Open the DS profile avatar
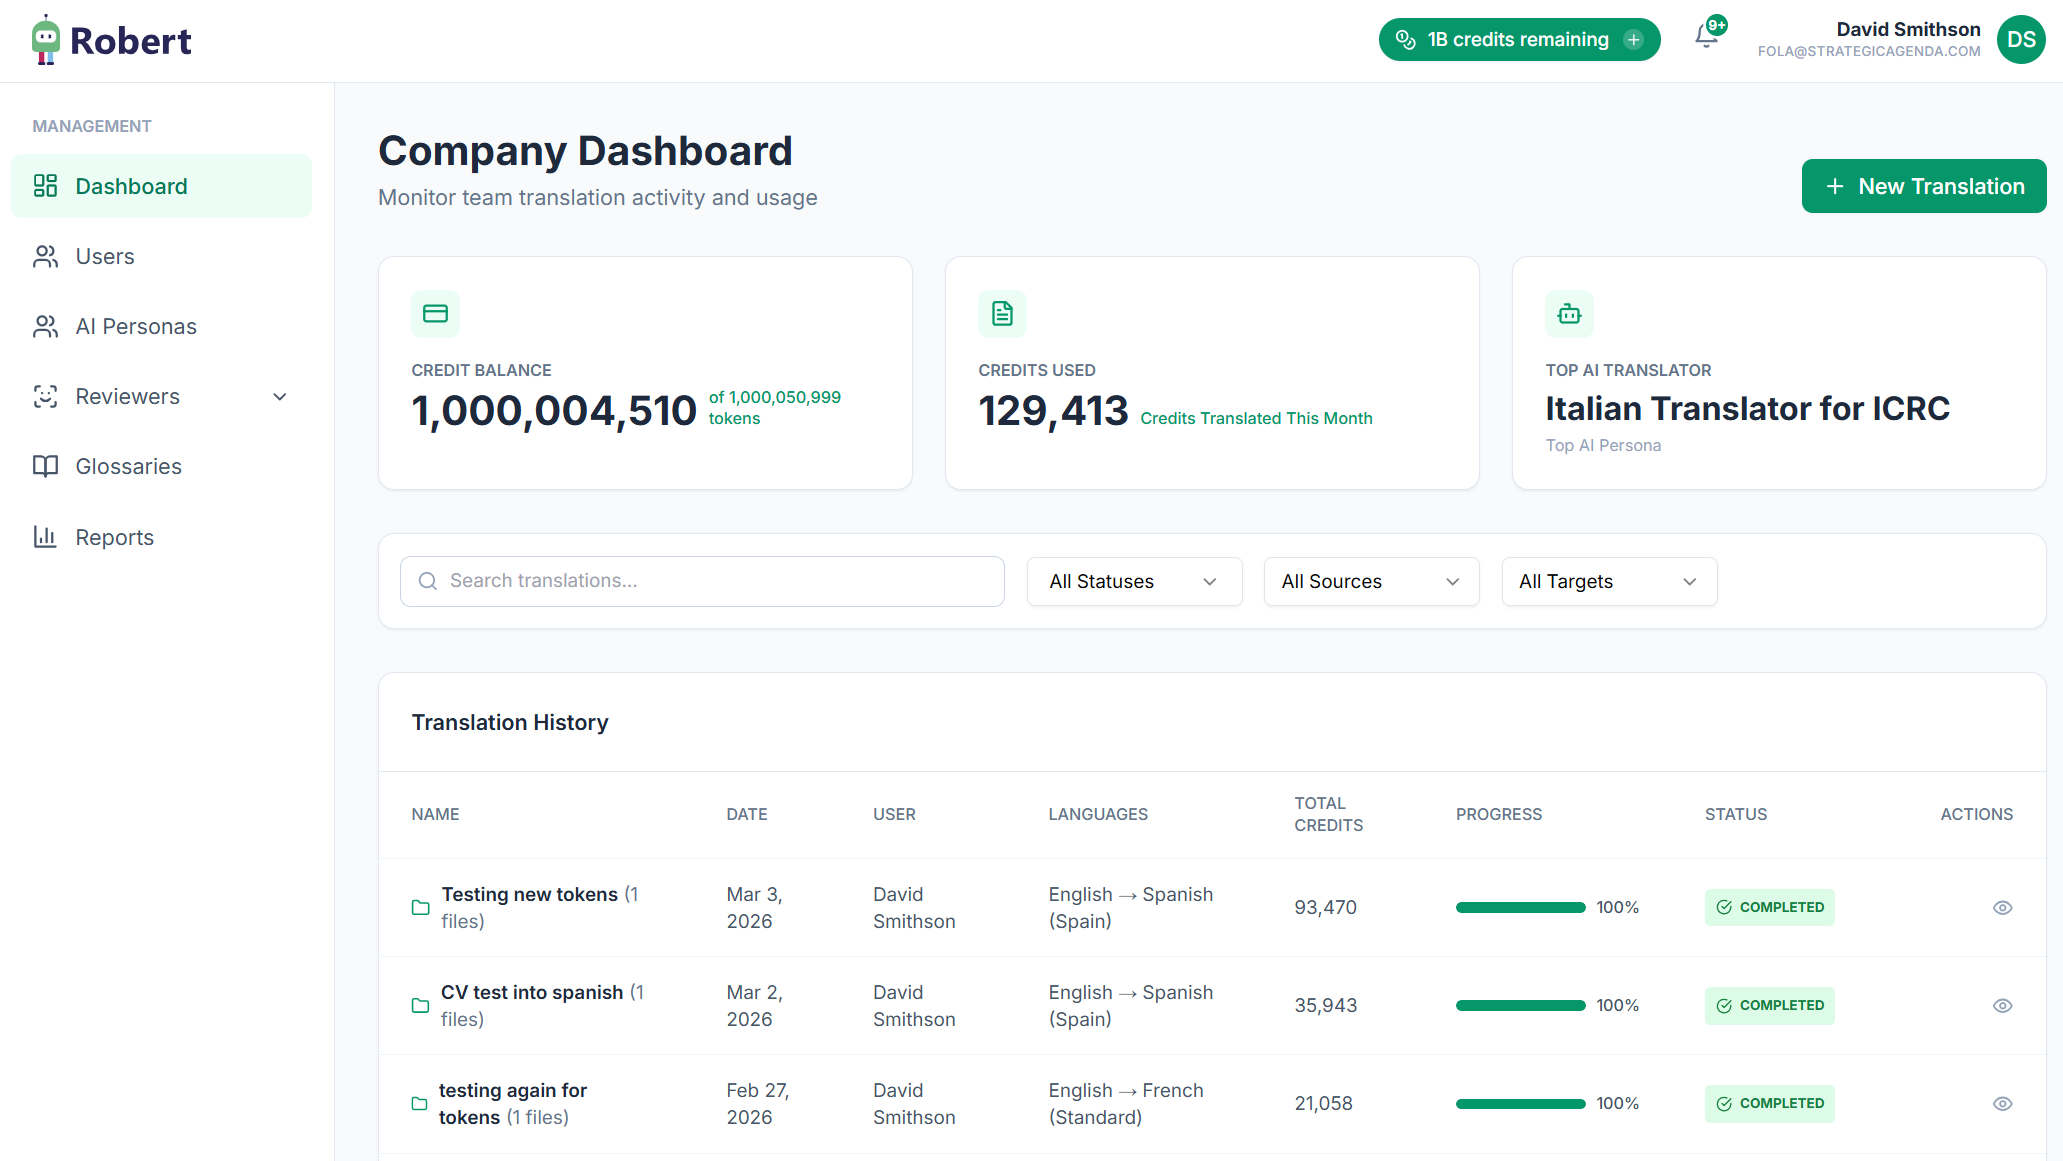The image size is (2063, 1161). [x=2020, y=40]
